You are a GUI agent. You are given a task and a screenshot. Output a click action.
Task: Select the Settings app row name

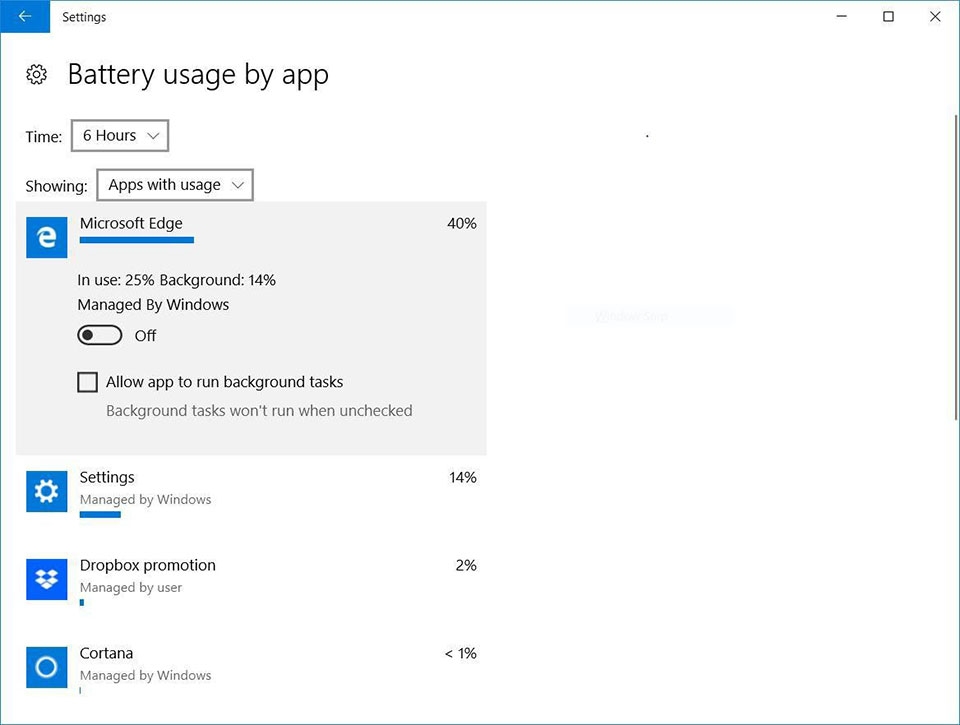click(107, 477)
